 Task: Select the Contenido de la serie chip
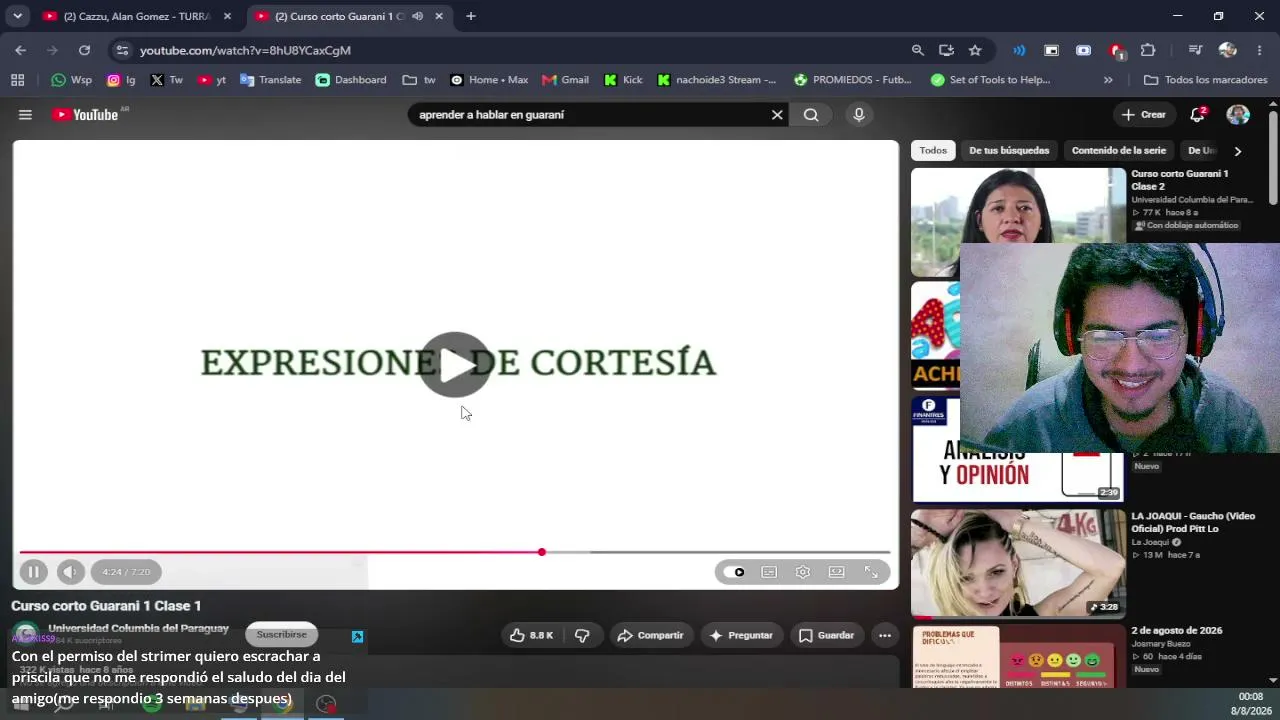pyautogui.click(x=1119, y=151)
